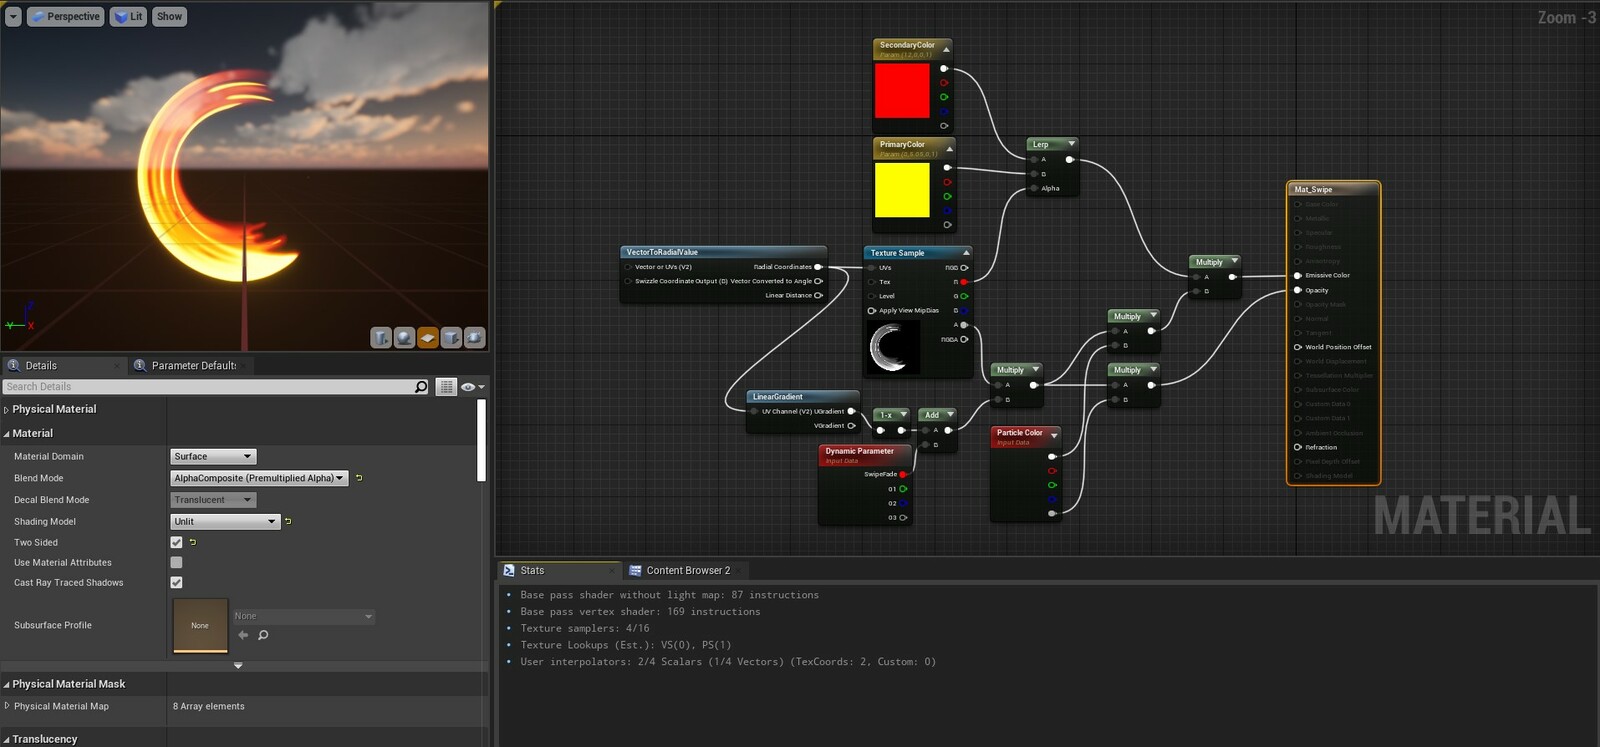
Task: Select the sphere preview mesh icon
Action: (404, 338)
